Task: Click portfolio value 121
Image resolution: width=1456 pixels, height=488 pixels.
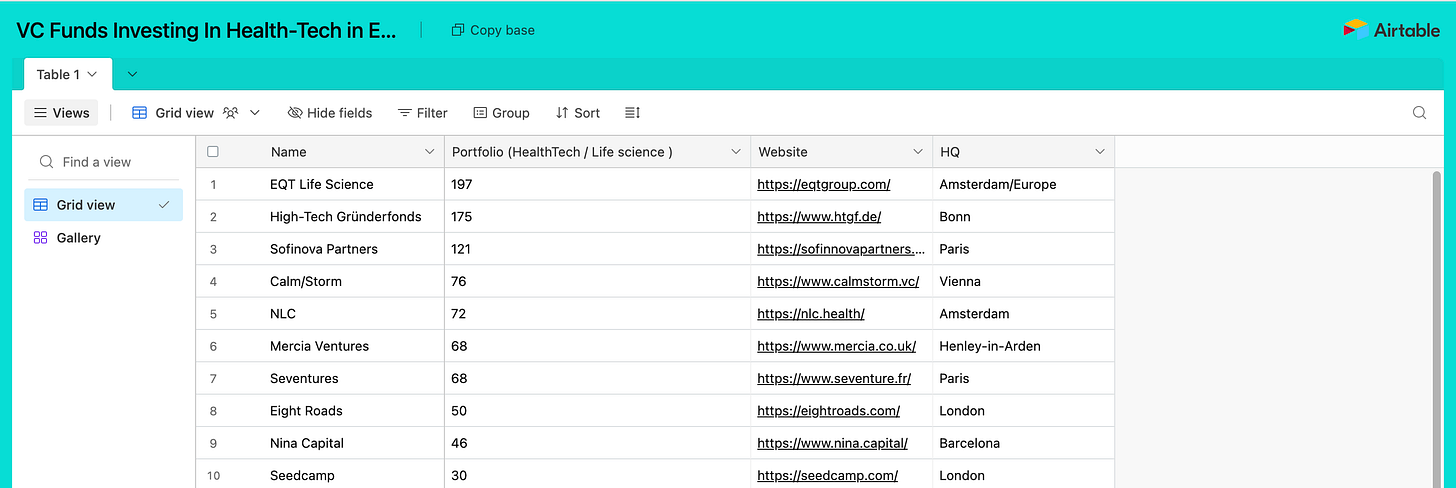Action: pos(460,249)
